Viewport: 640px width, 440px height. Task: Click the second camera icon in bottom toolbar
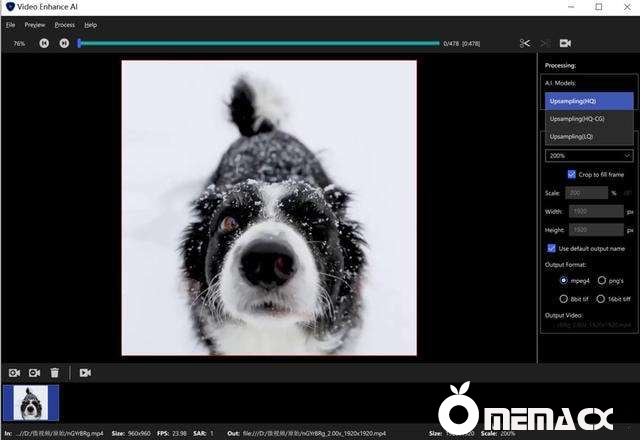click(x=34, y=372)
